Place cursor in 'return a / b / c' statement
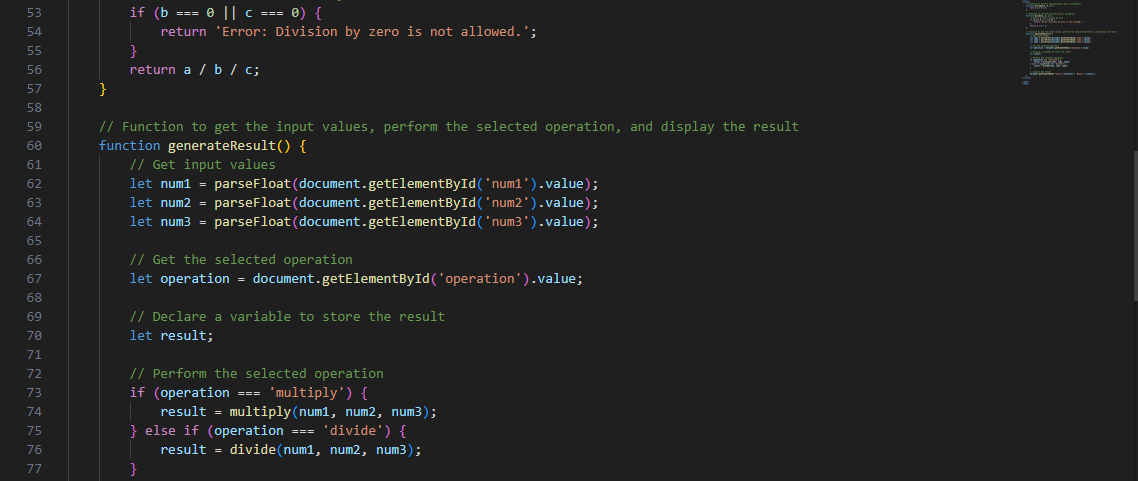This screenshot has height=481, width=1138. click(195, 70)
